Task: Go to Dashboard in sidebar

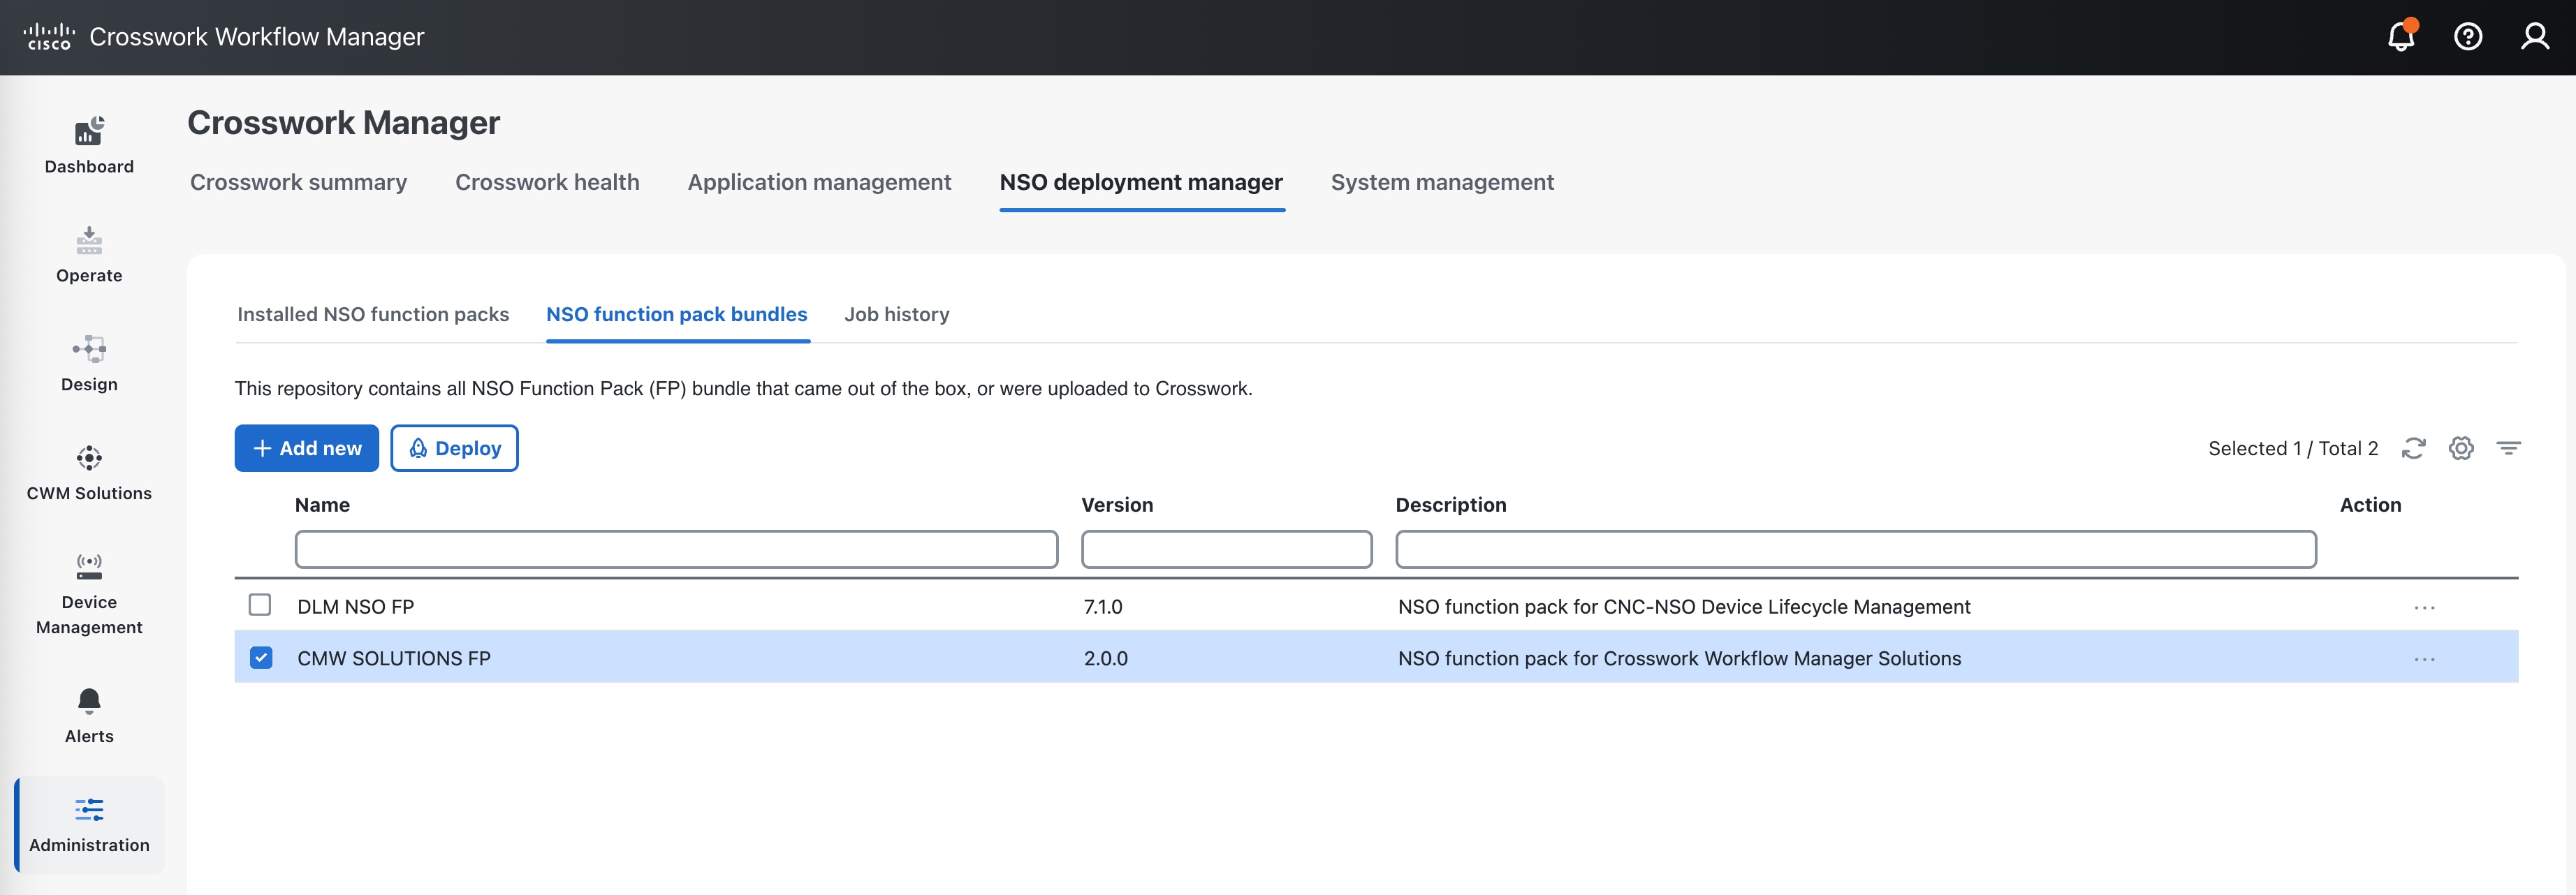Action: click(x=89, y=145)
